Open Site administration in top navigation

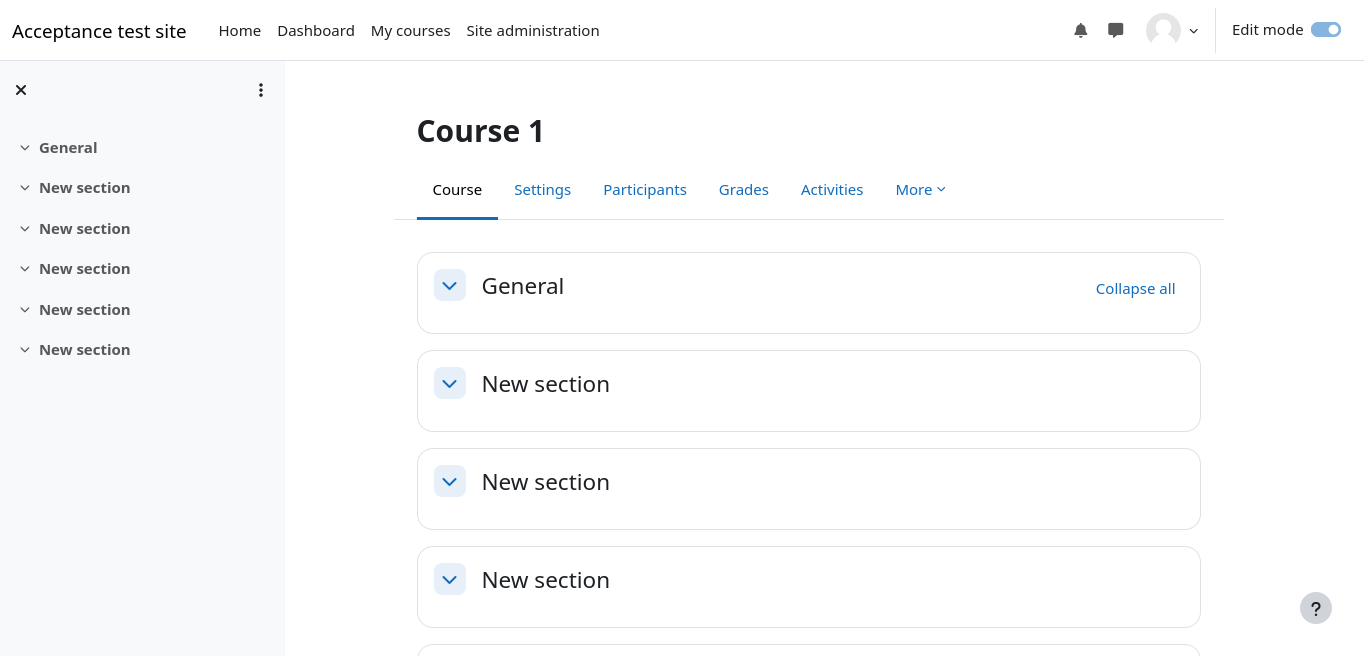click(532, 31)
